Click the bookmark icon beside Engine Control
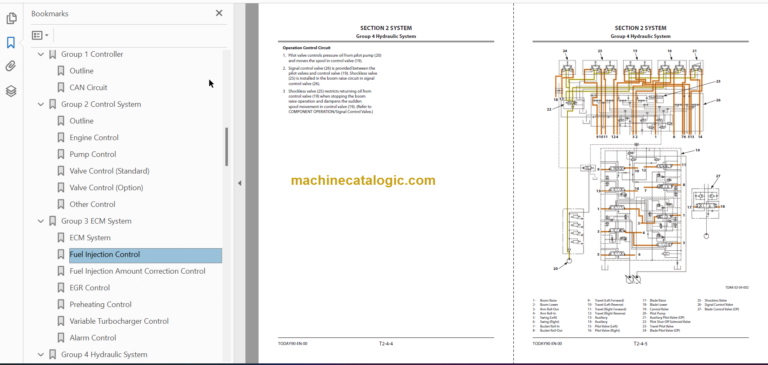This screenshot has width=768, height=365. [x=61, y=138]
